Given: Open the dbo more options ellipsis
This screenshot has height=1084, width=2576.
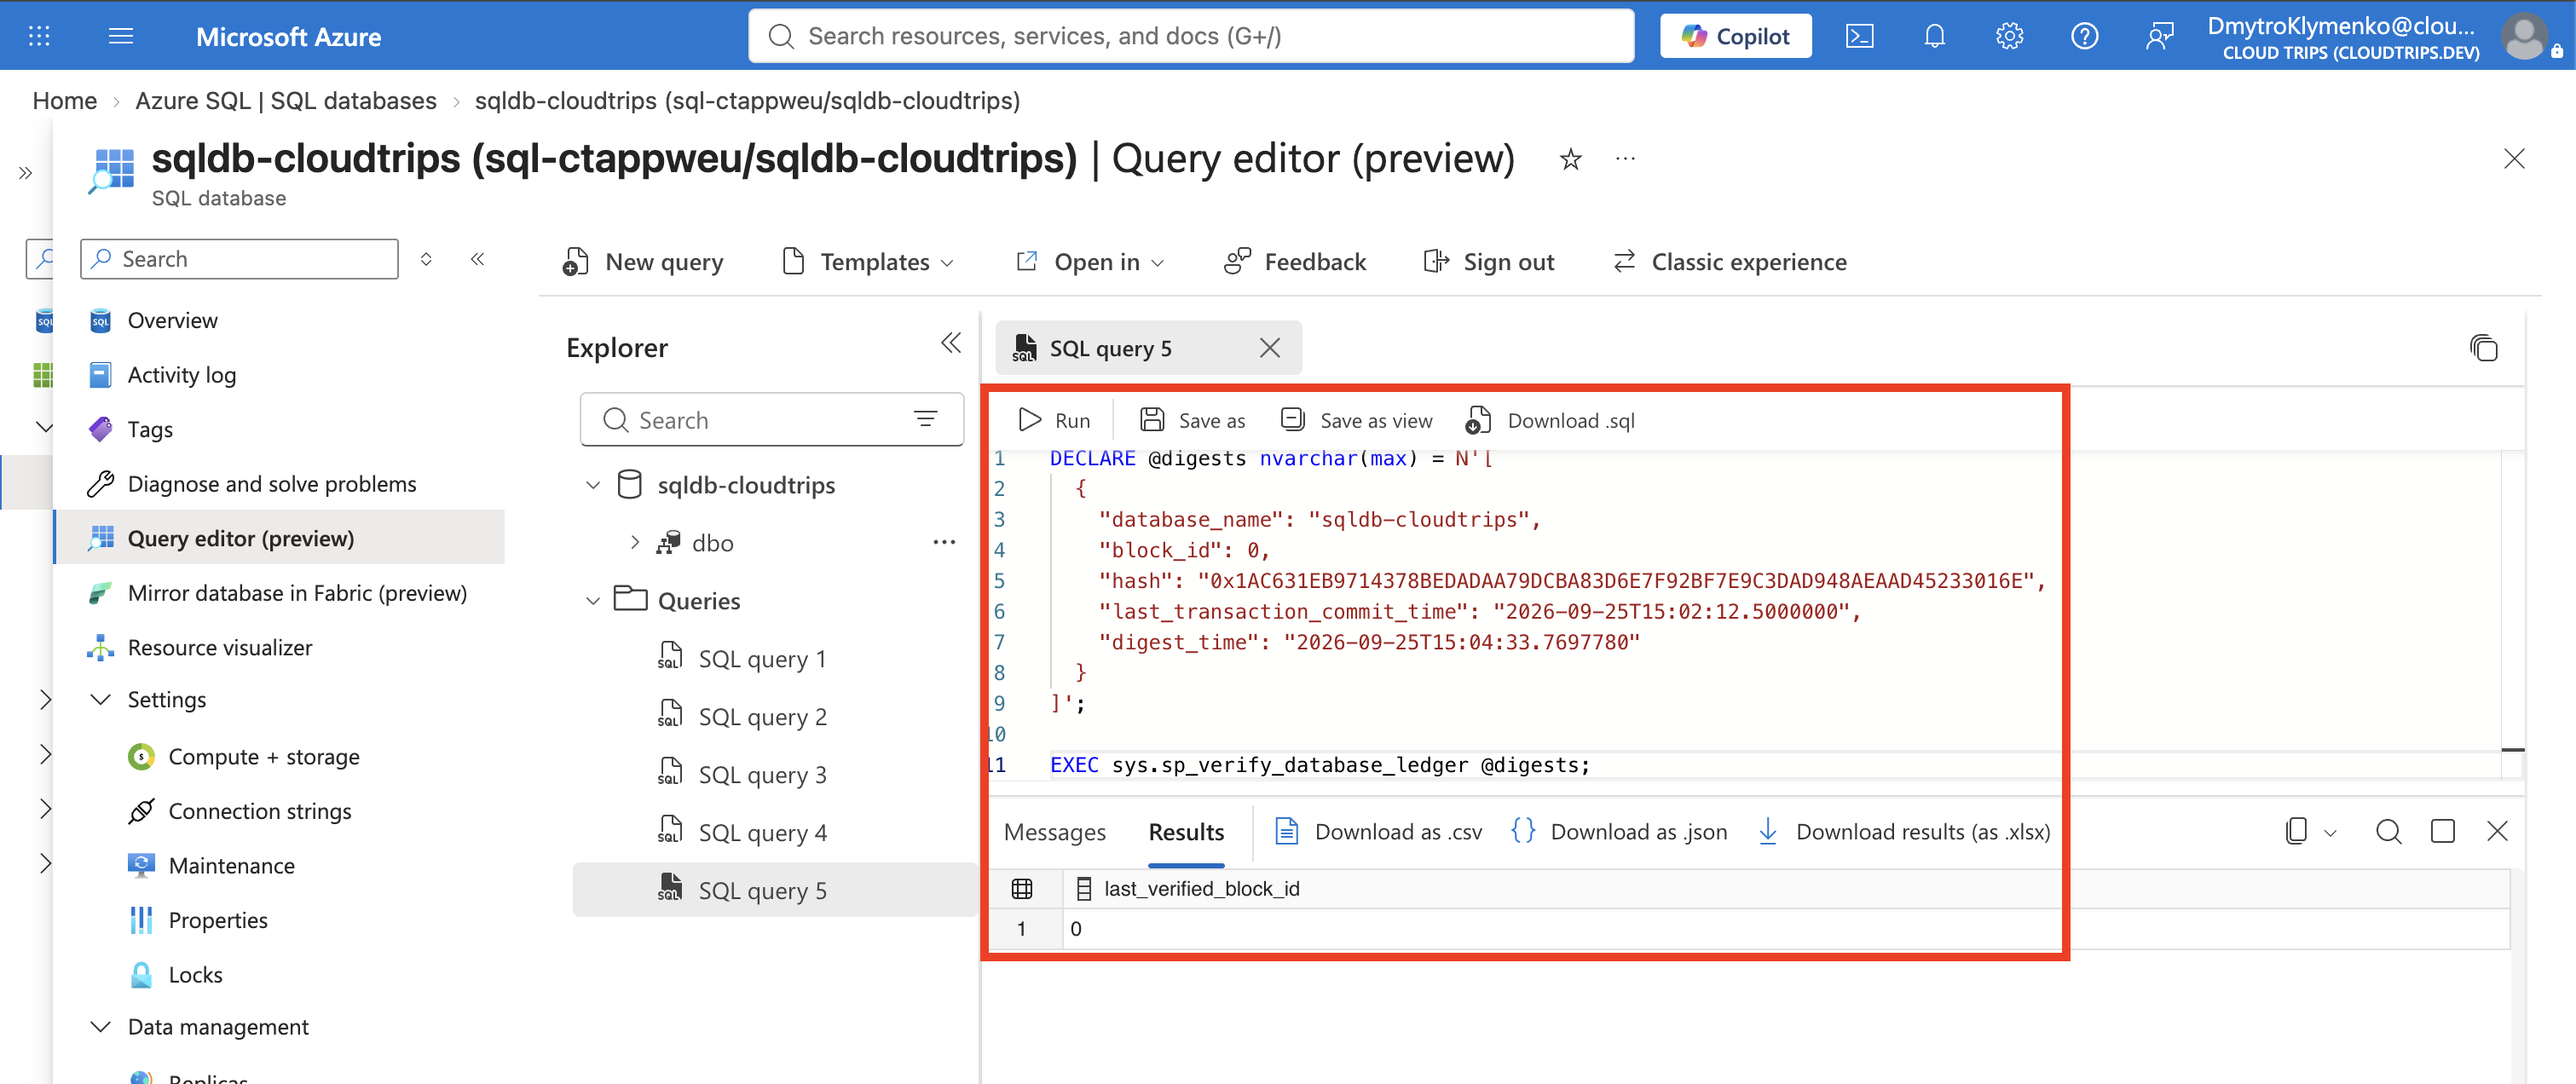Looking at the screenshot, I should [x=944, y=543].
